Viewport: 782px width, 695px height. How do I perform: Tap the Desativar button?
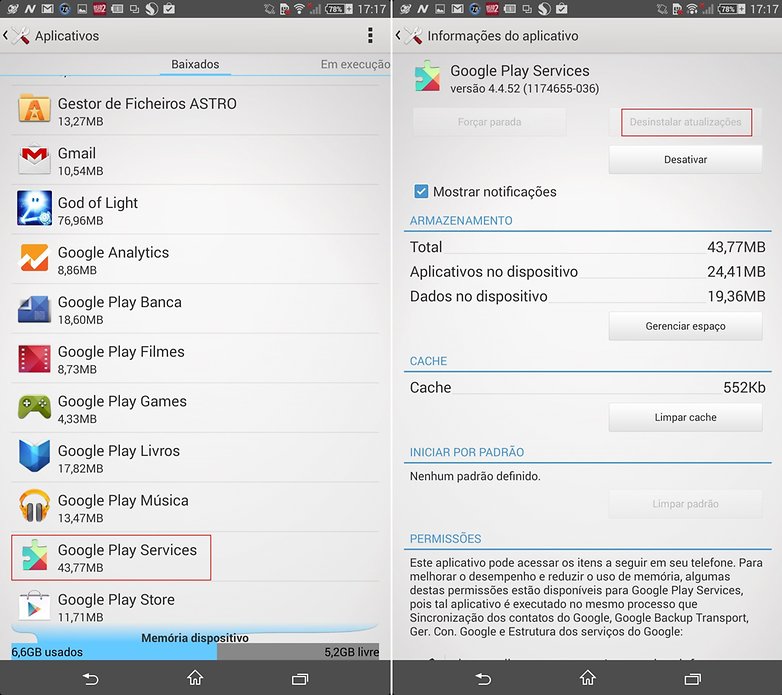[x=685, y=160]
